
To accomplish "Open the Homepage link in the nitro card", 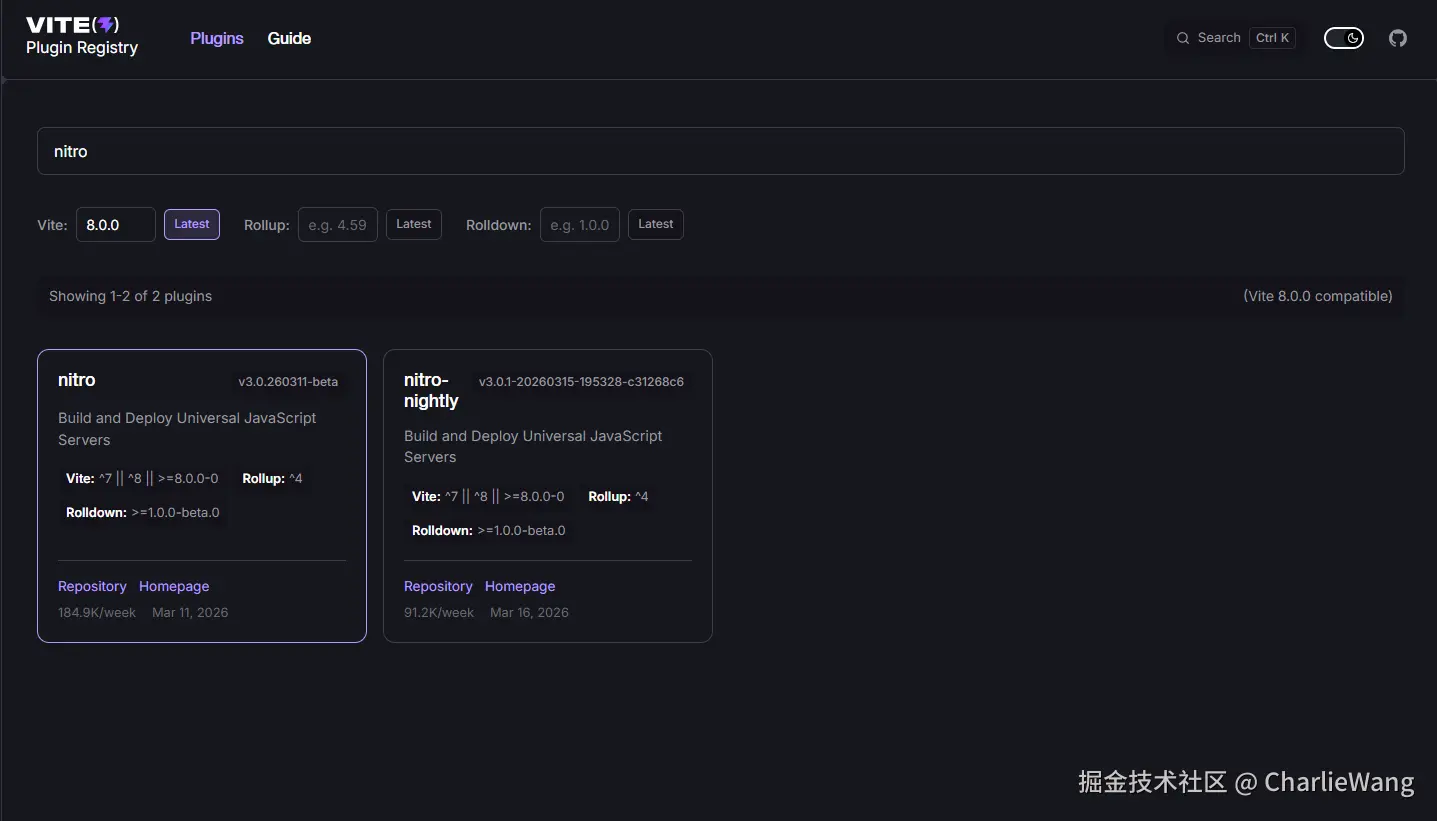I will tap(174, 586).
